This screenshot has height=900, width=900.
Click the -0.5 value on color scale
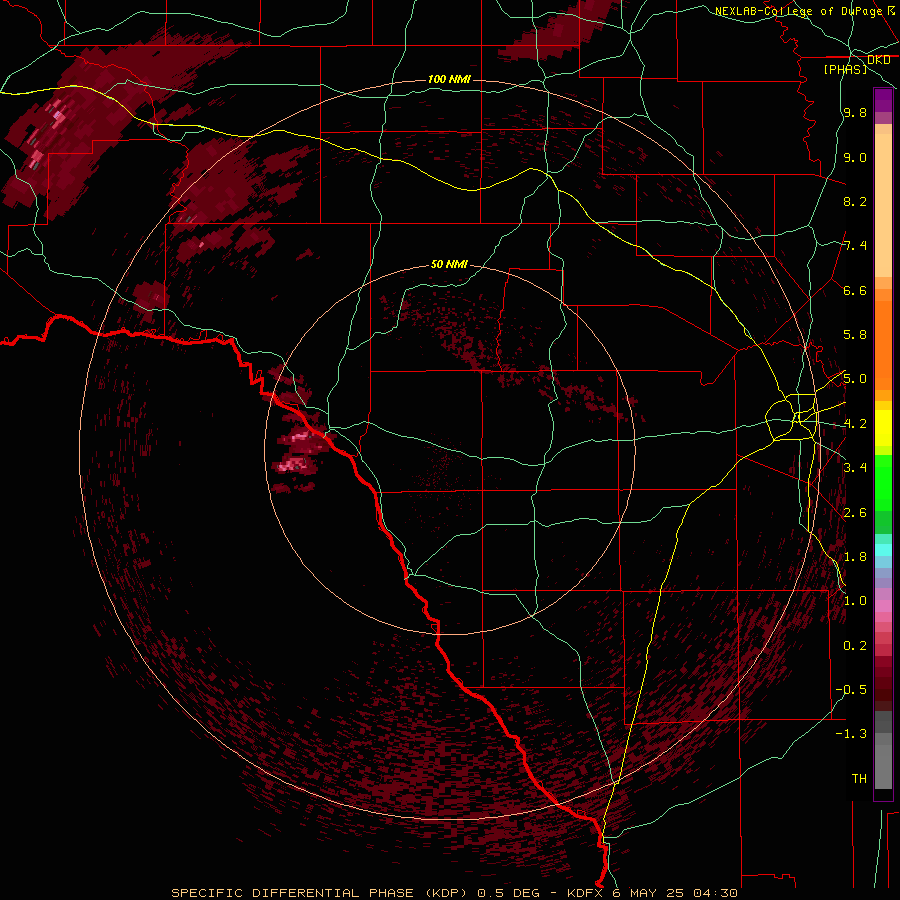coord(851,690)
